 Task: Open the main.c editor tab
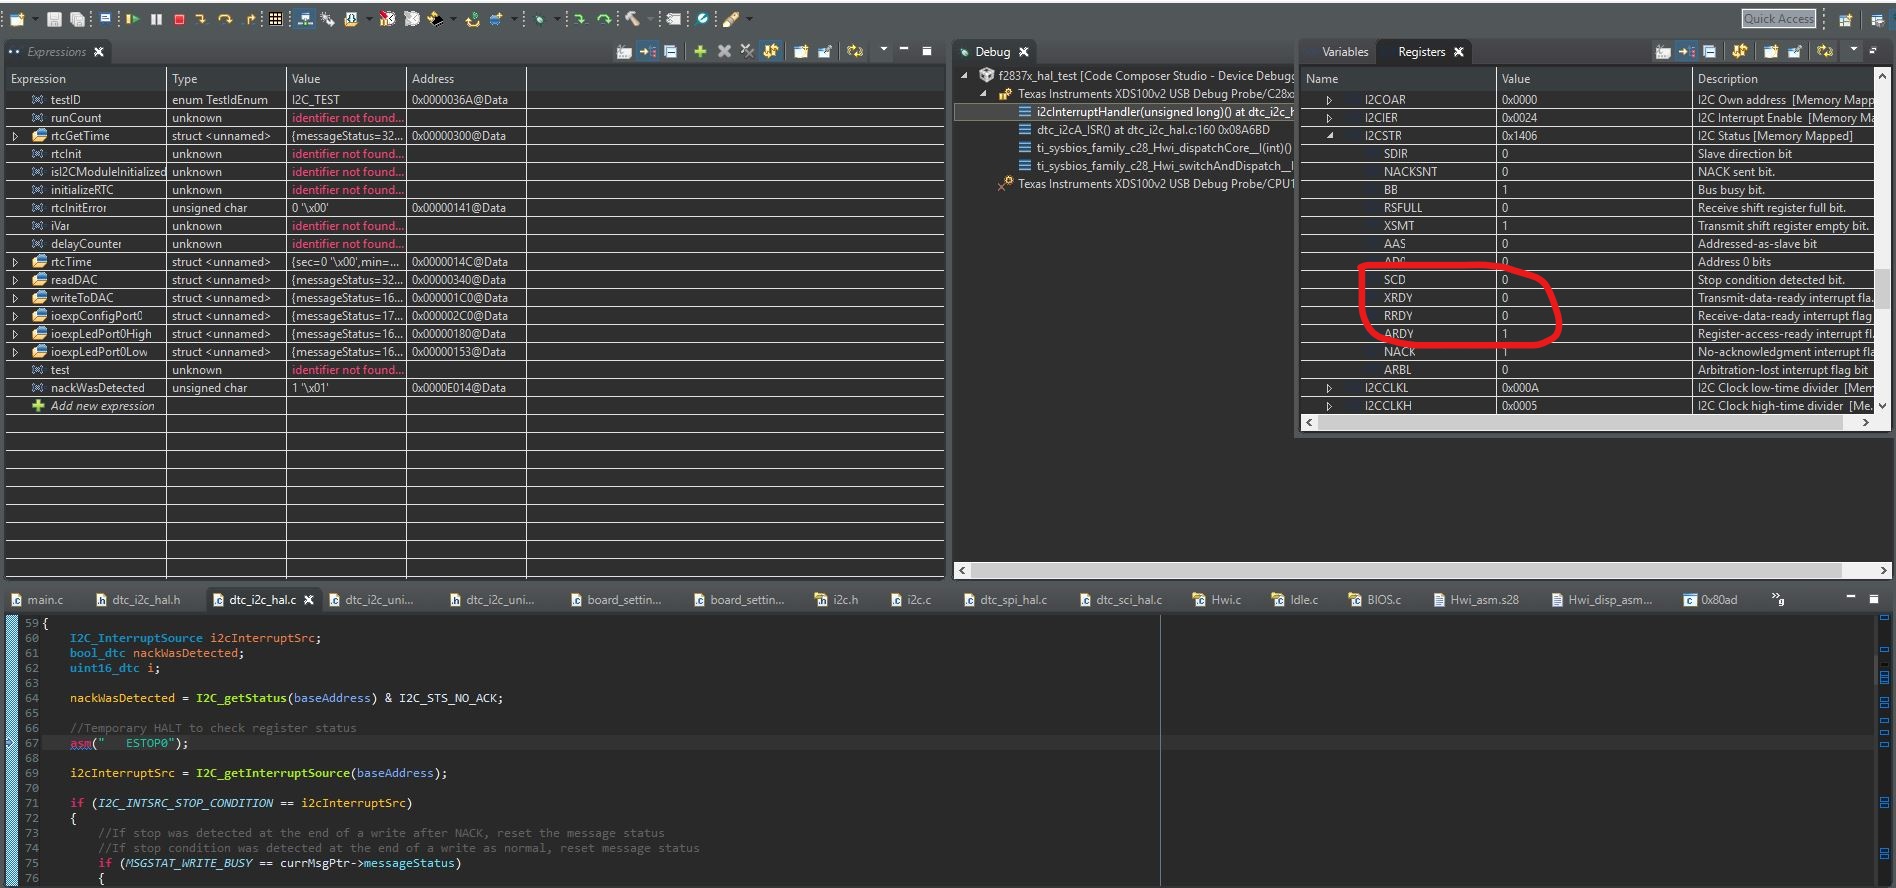pyautogui.click(x=37, y=600)
